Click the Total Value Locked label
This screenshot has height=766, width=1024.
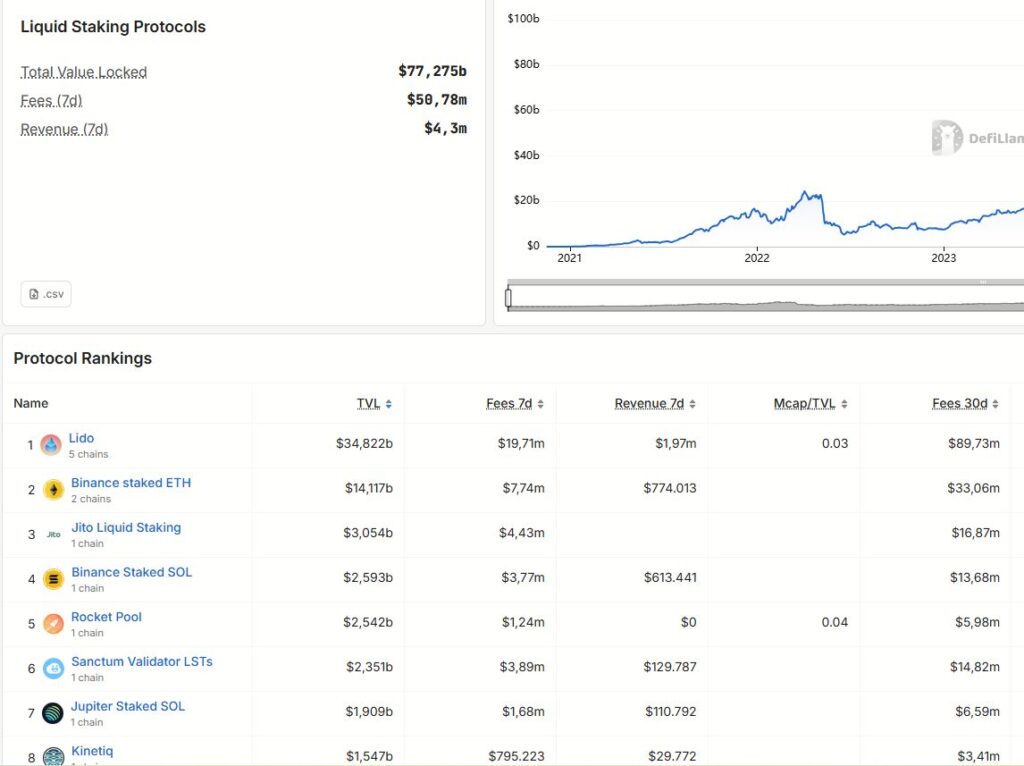point(84,72)
